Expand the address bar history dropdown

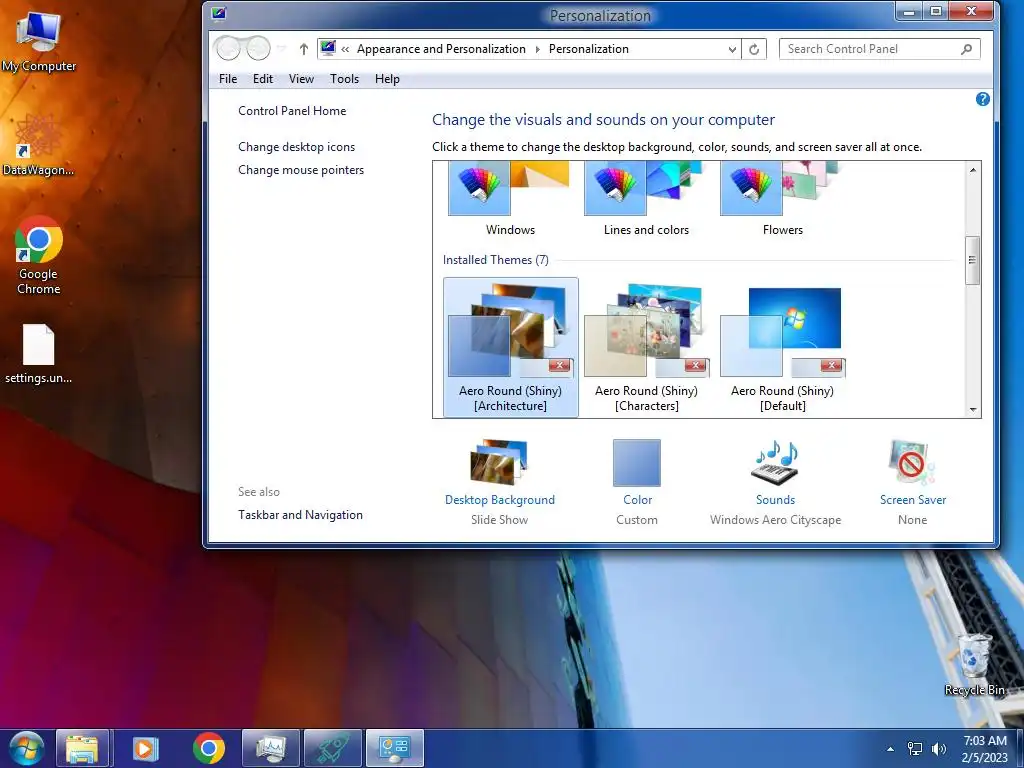pos(732,49)
